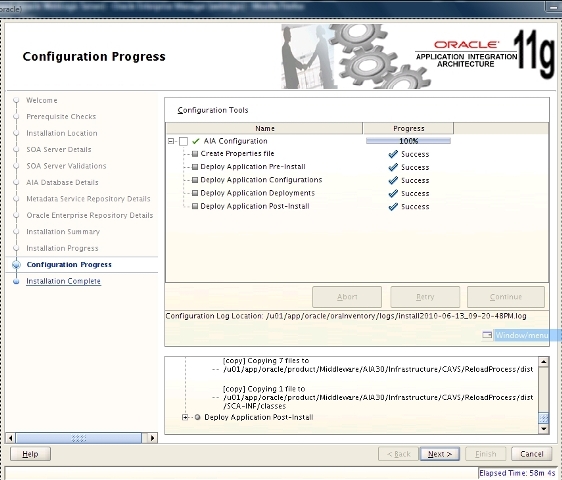Click the sidebar horizontal scrollbar right arrow
Viewport: 562px width, 480px height.
(152, 438)
